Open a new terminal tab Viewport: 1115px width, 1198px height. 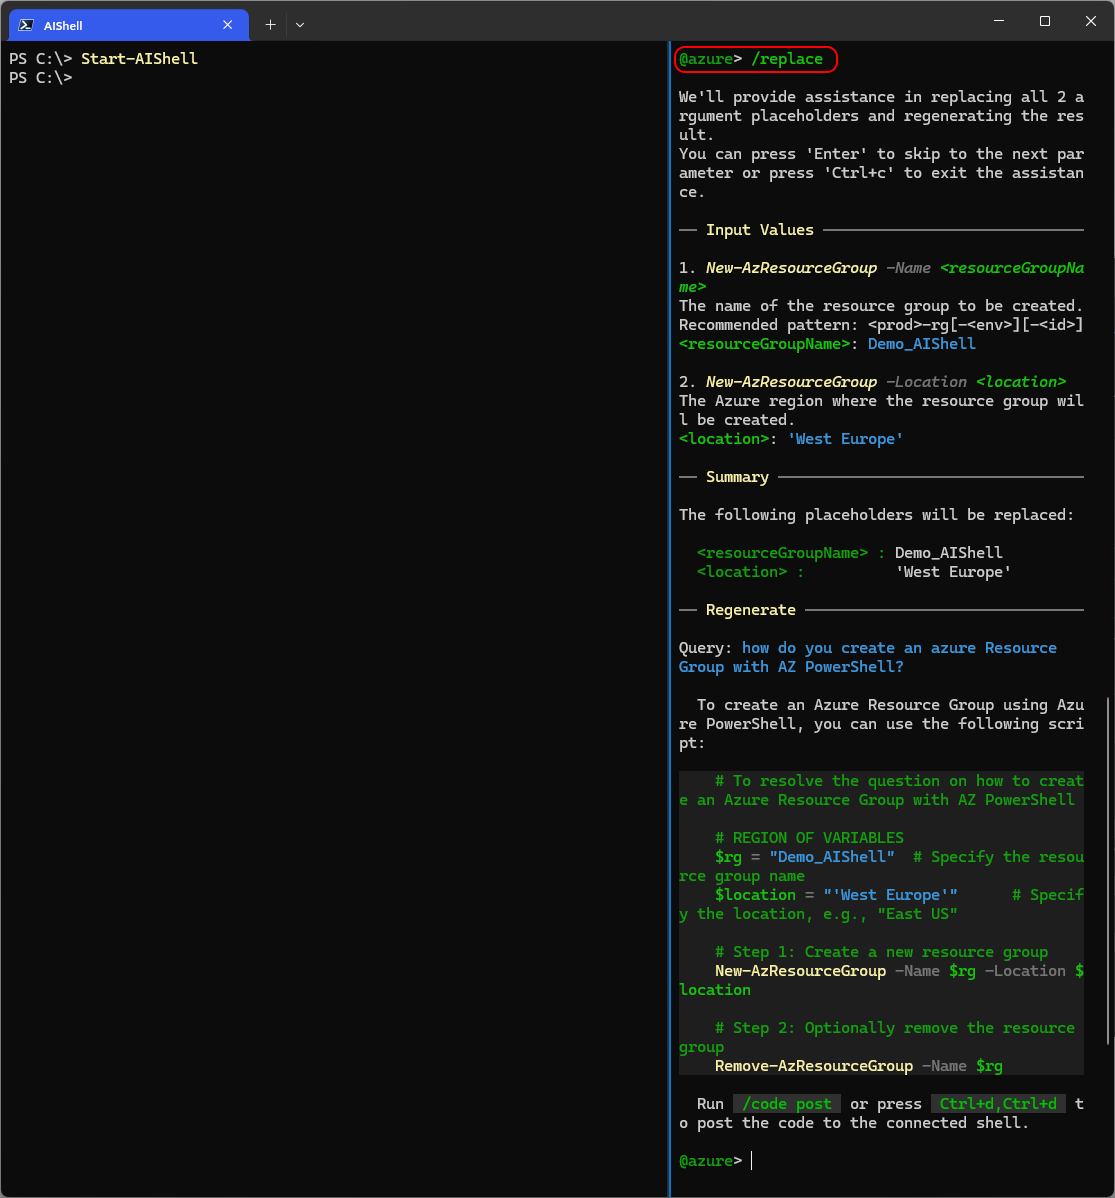tap(271, 25)
